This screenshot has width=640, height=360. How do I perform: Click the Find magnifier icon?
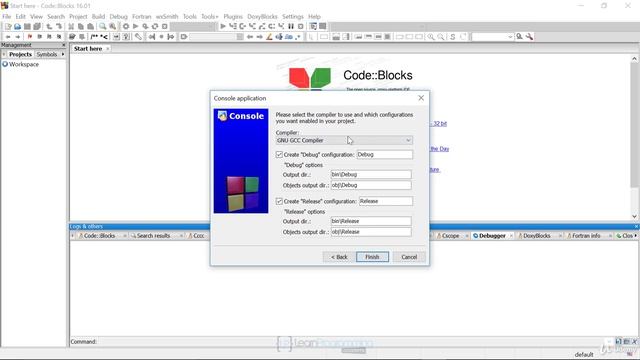pyautogui.click(x=103, y=27)
